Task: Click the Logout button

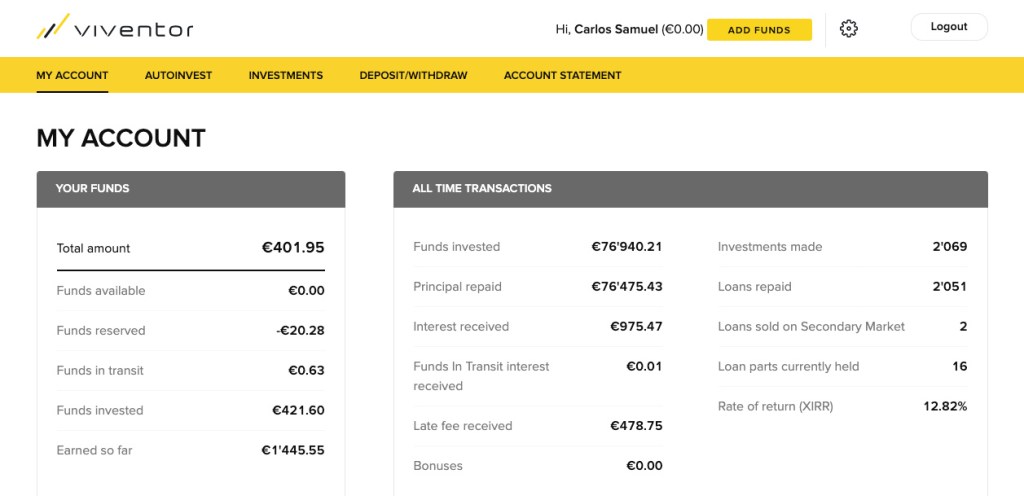Action: tap(948, 27)
